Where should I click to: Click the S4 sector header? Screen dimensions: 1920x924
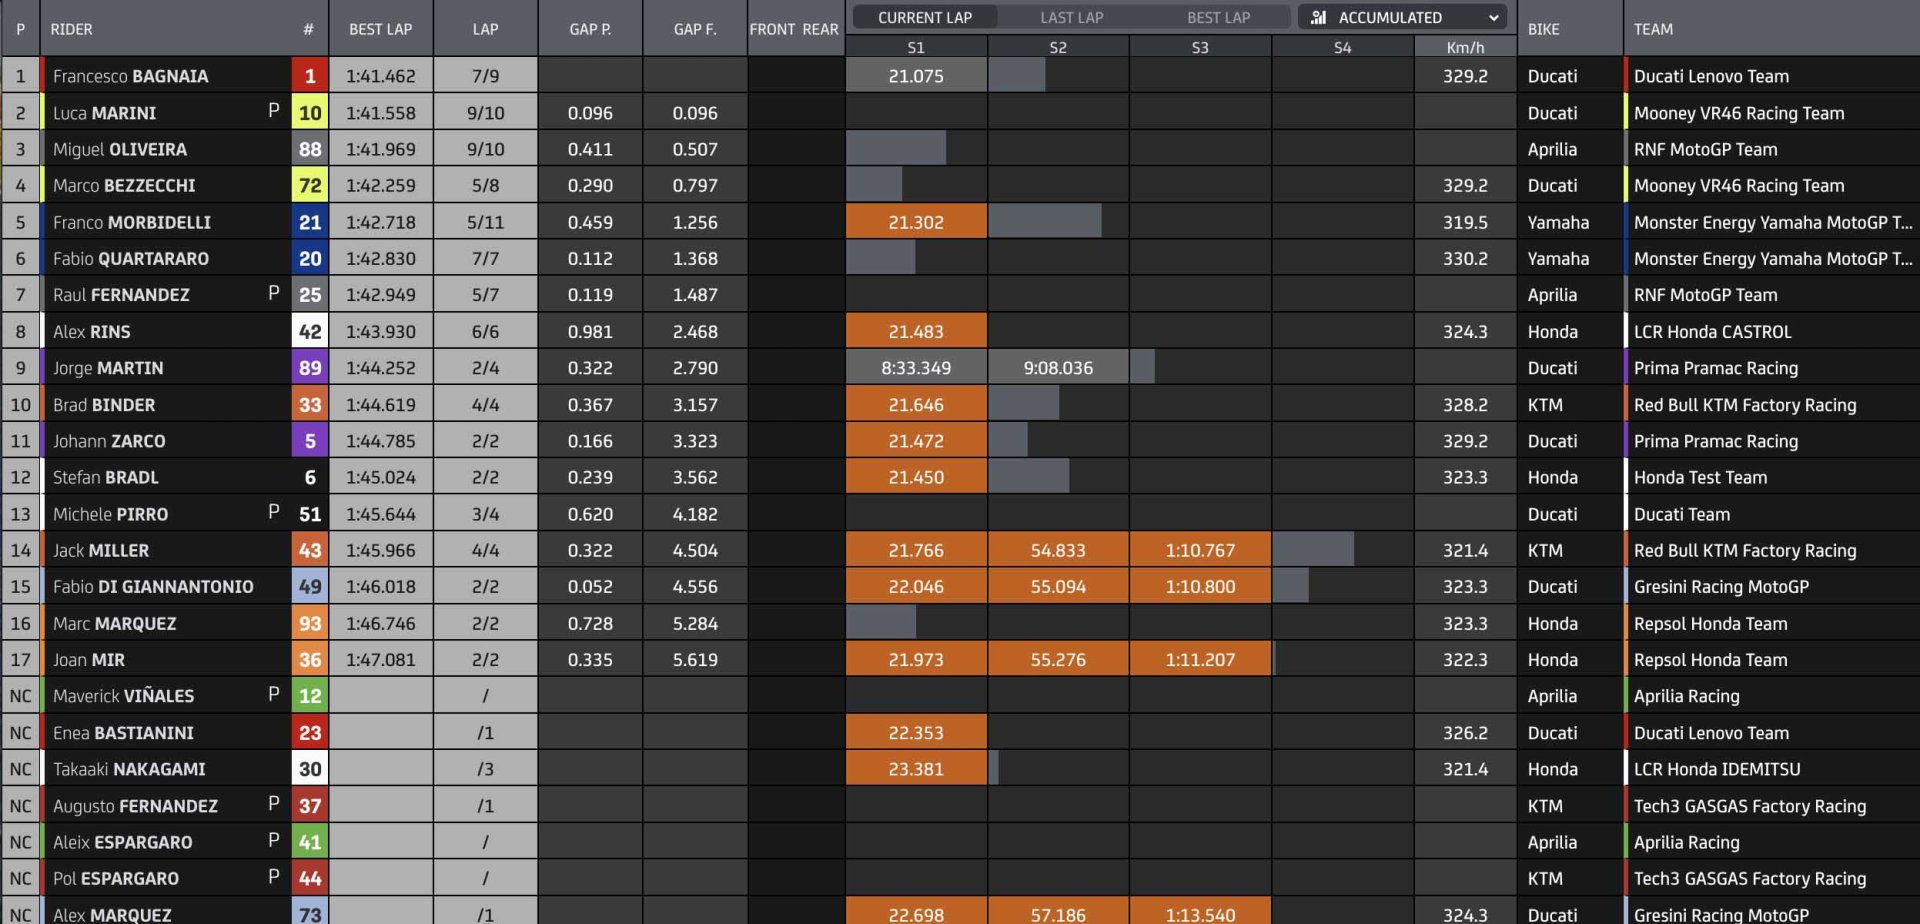pyautogui.click(x=1342, y=47)
